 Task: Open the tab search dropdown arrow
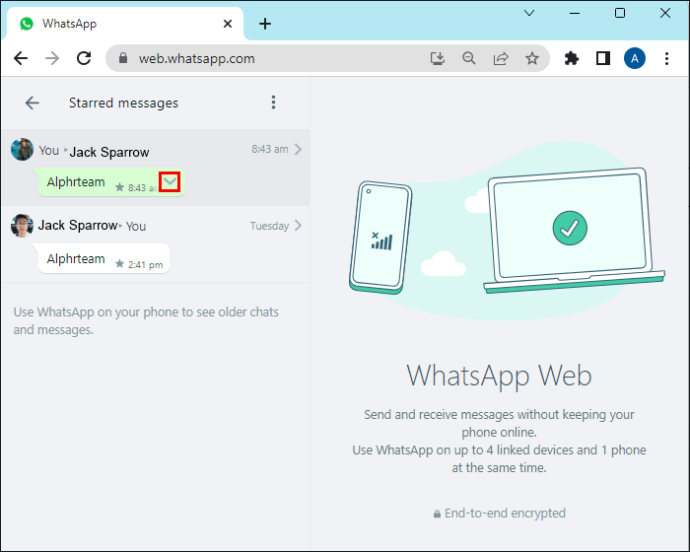[x=529, y=13]
